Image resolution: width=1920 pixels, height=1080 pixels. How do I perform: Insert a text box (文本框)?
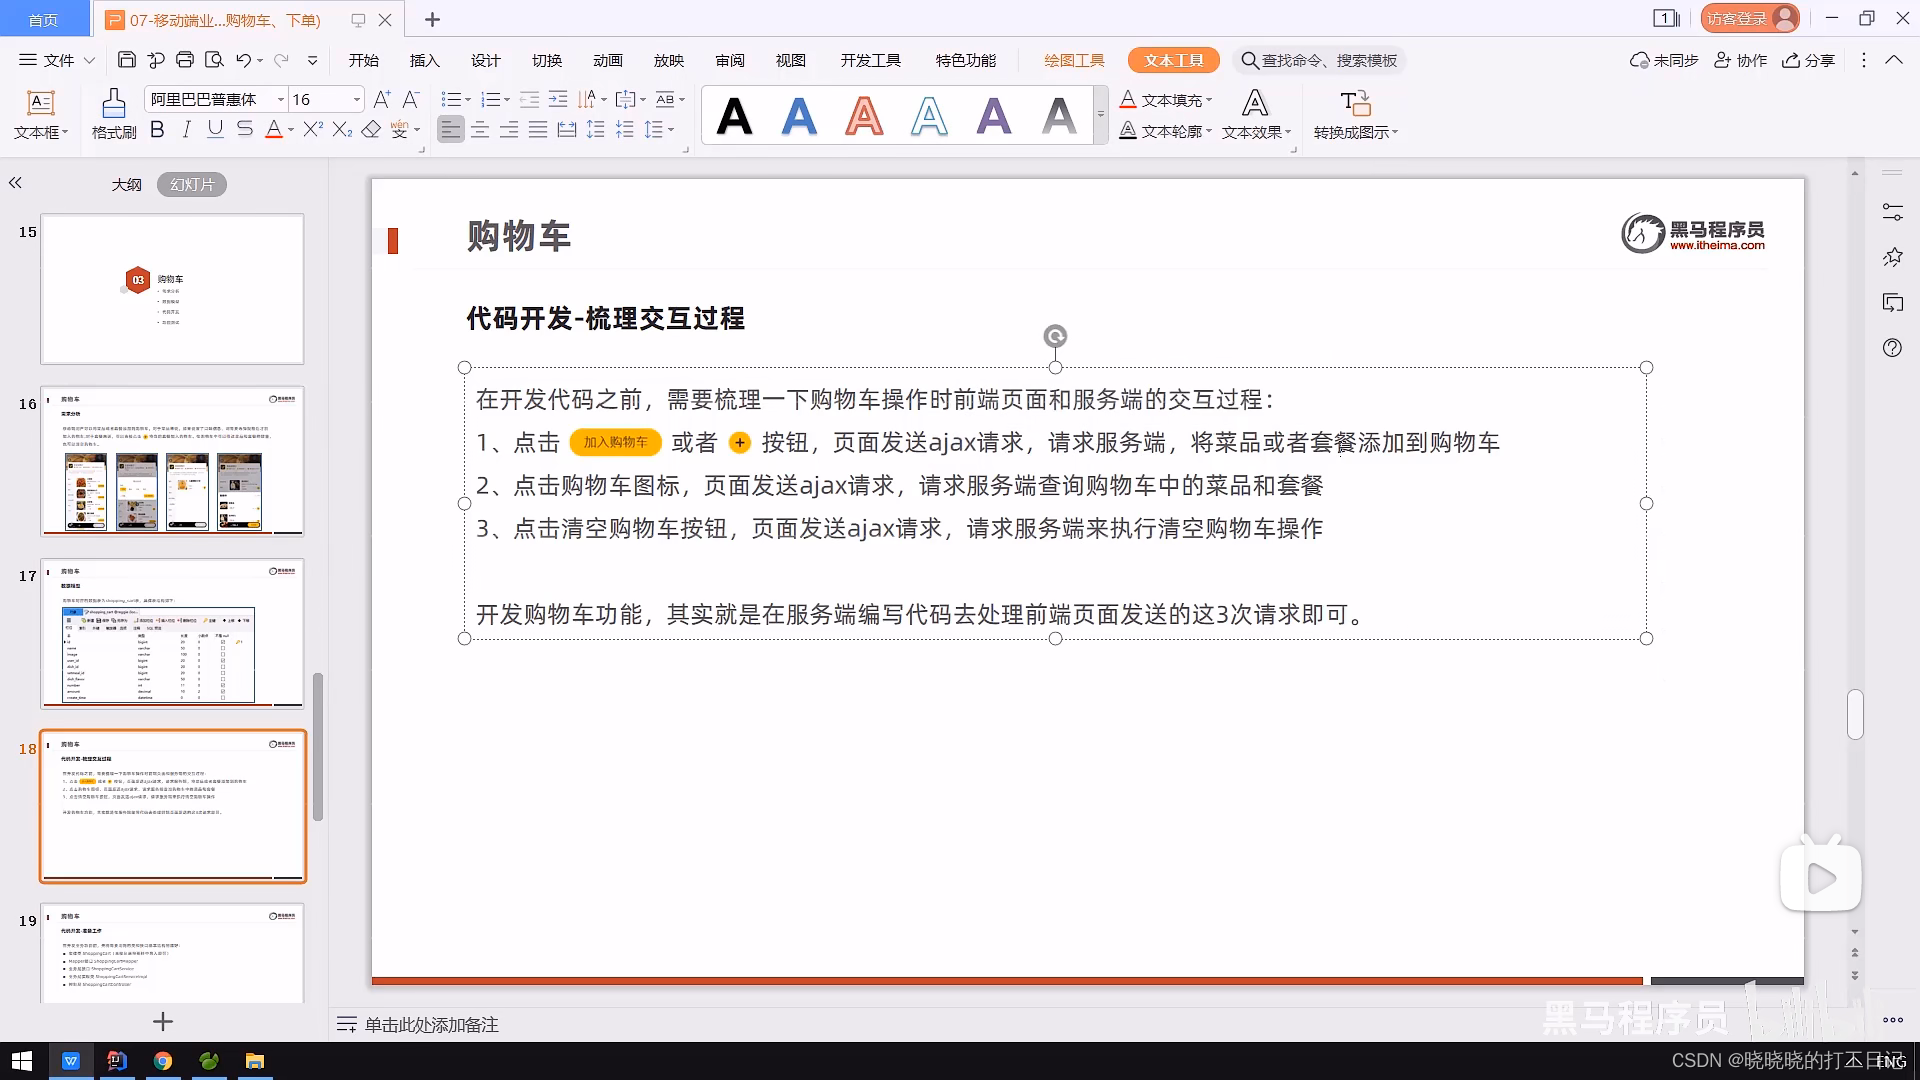click(x=41, y=114)
